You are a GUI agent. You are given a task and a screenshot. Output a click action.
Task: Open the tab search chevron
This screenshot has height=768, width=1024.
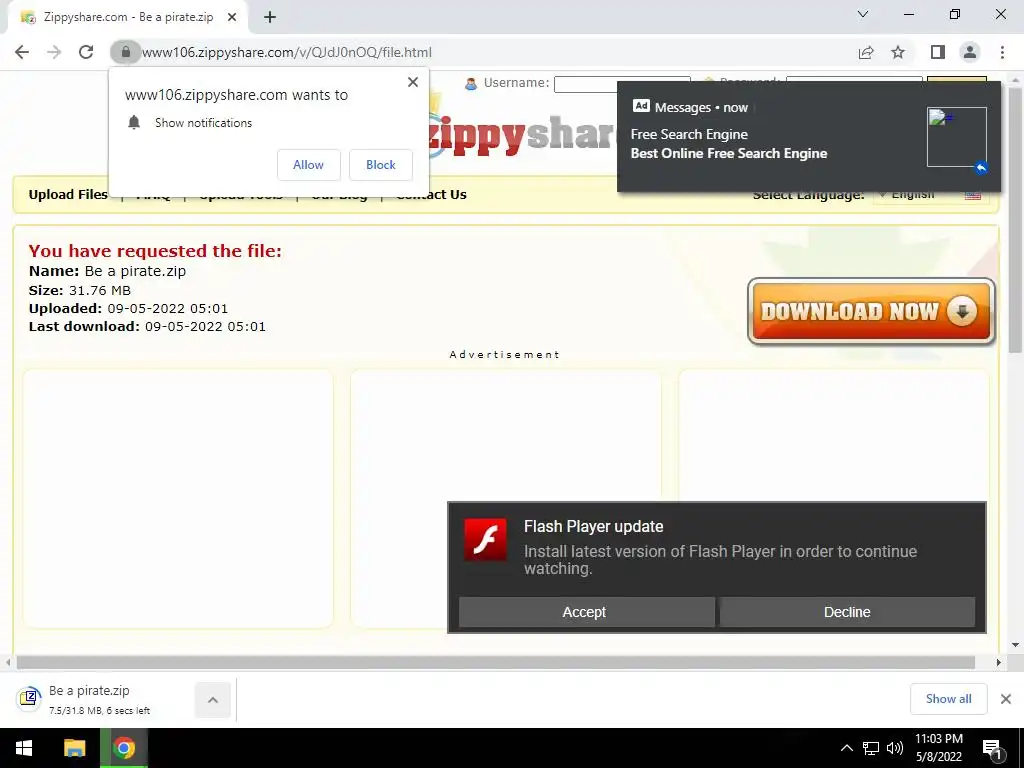(863, 14)
